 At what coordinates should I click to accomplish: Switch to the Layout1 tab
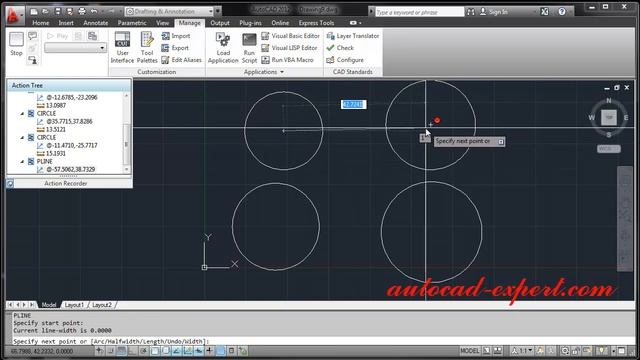point(74,305)
